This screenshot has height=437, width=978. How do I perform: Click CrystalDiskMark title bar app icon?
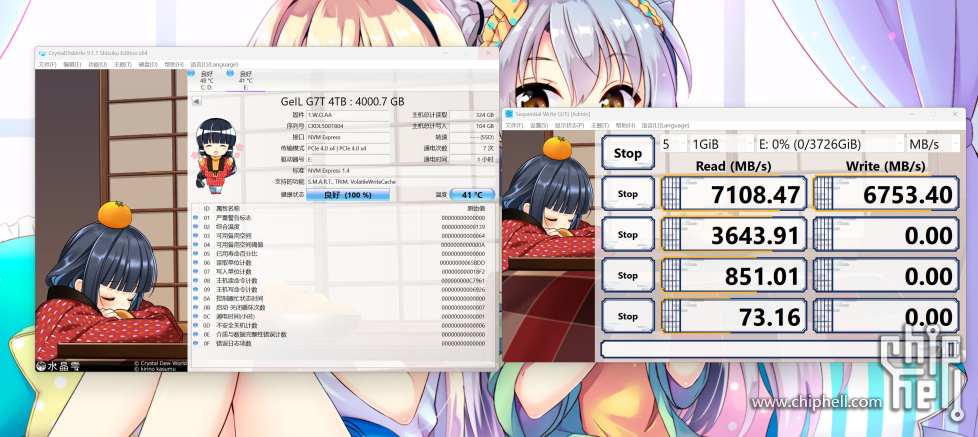[510, 114]
